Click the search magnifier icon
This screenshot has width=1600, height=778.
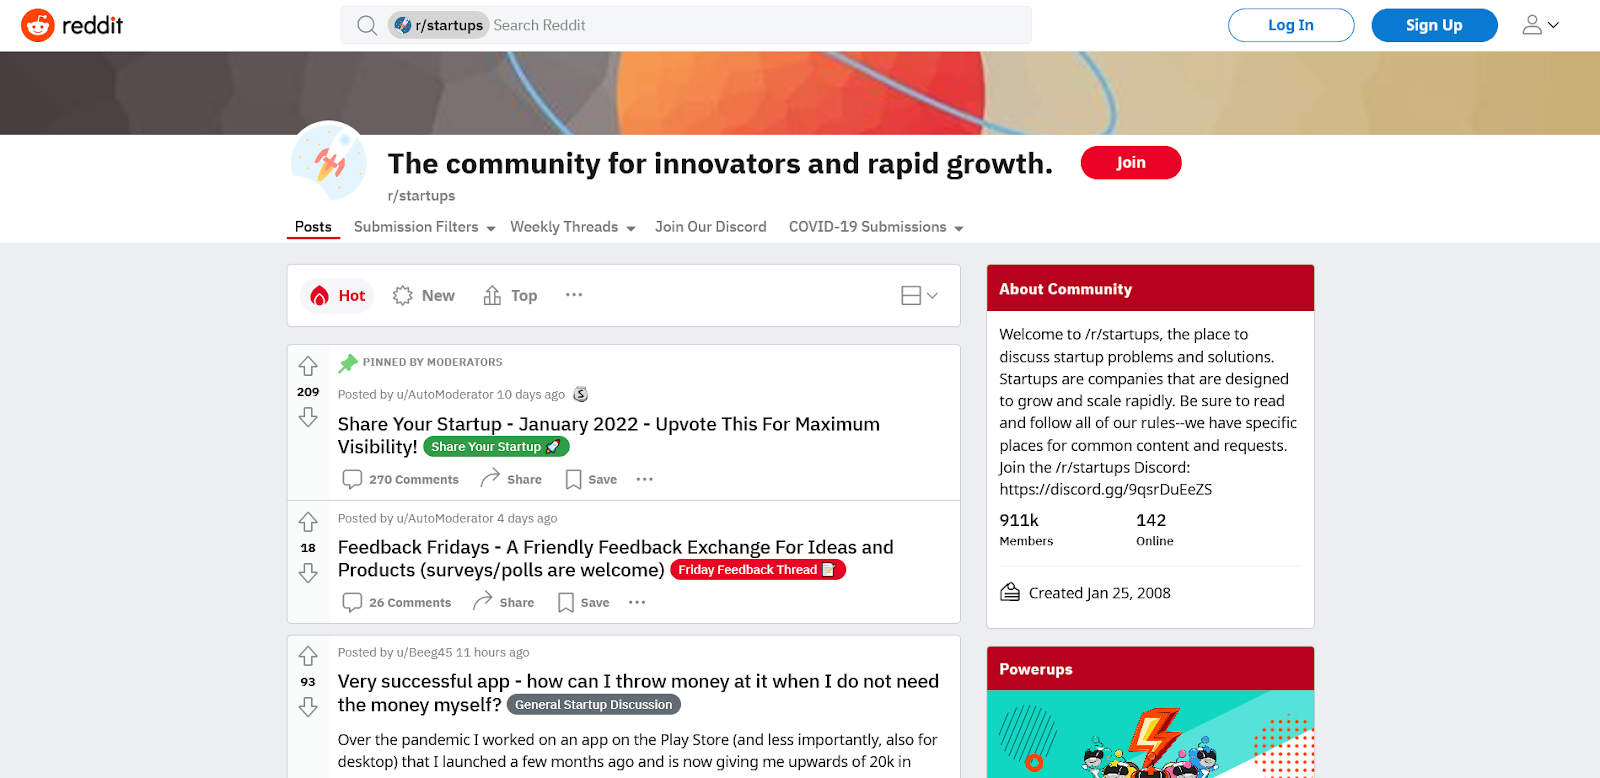[x=367, y=26]
